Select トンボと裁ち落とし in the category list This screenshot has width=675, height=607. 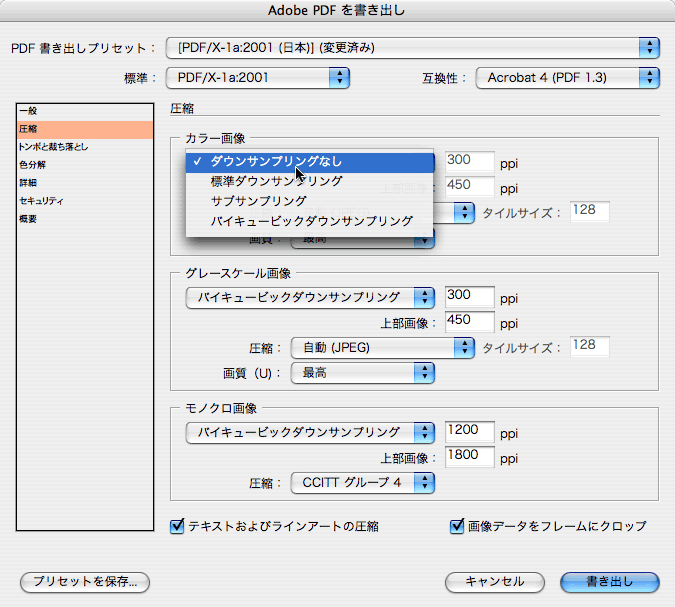click(x=85, y=147)
